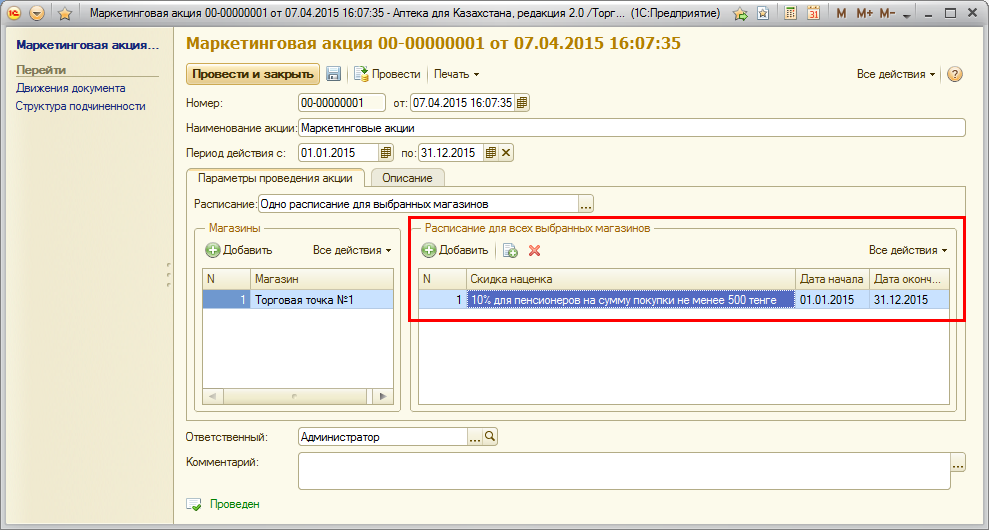Click the copy row icon beside Добавить
The width and height of the screenshot is (989, 530).
click(510, 250)
